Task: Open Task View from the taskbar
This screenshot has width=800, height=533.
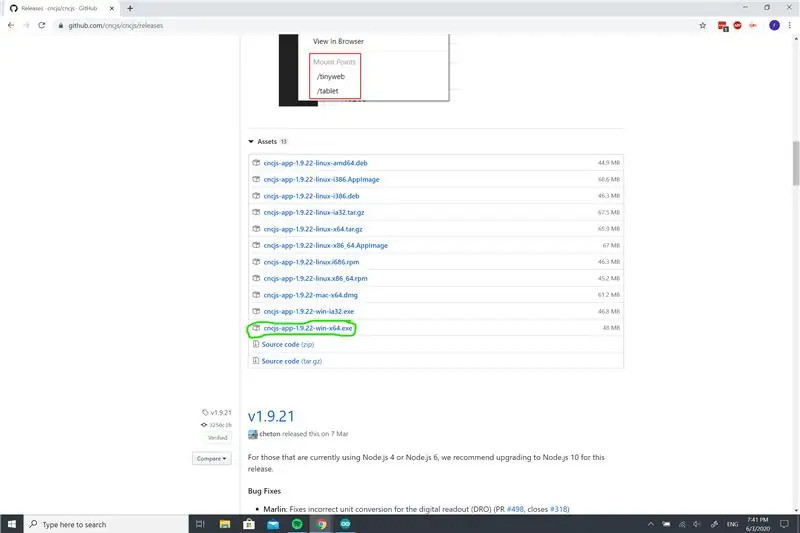Action: click(201, 524)
